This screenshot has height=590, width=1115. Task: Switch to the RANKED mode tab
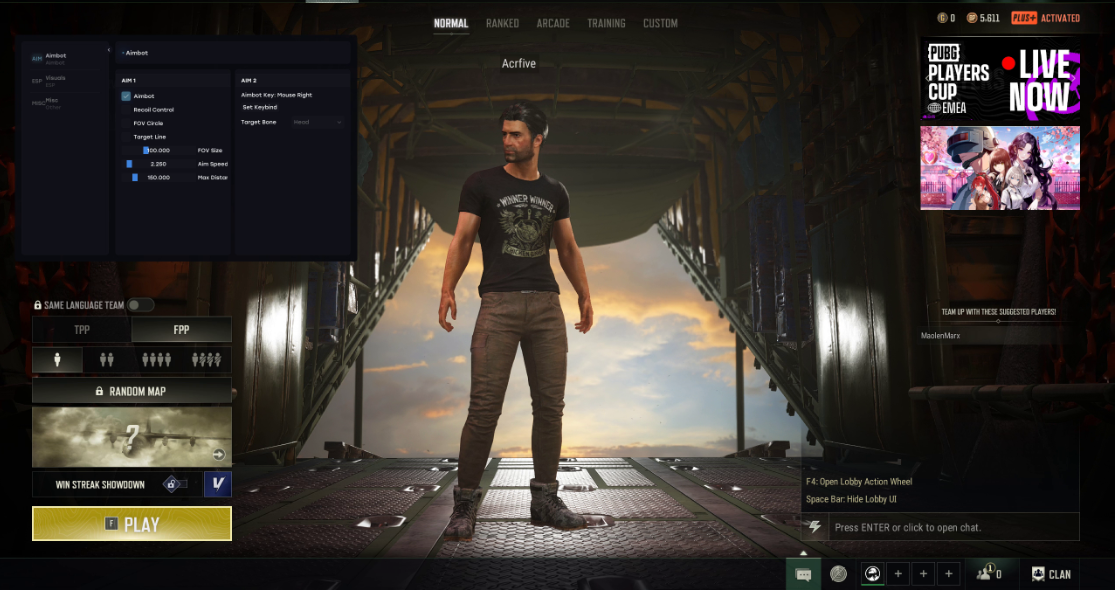502,23
